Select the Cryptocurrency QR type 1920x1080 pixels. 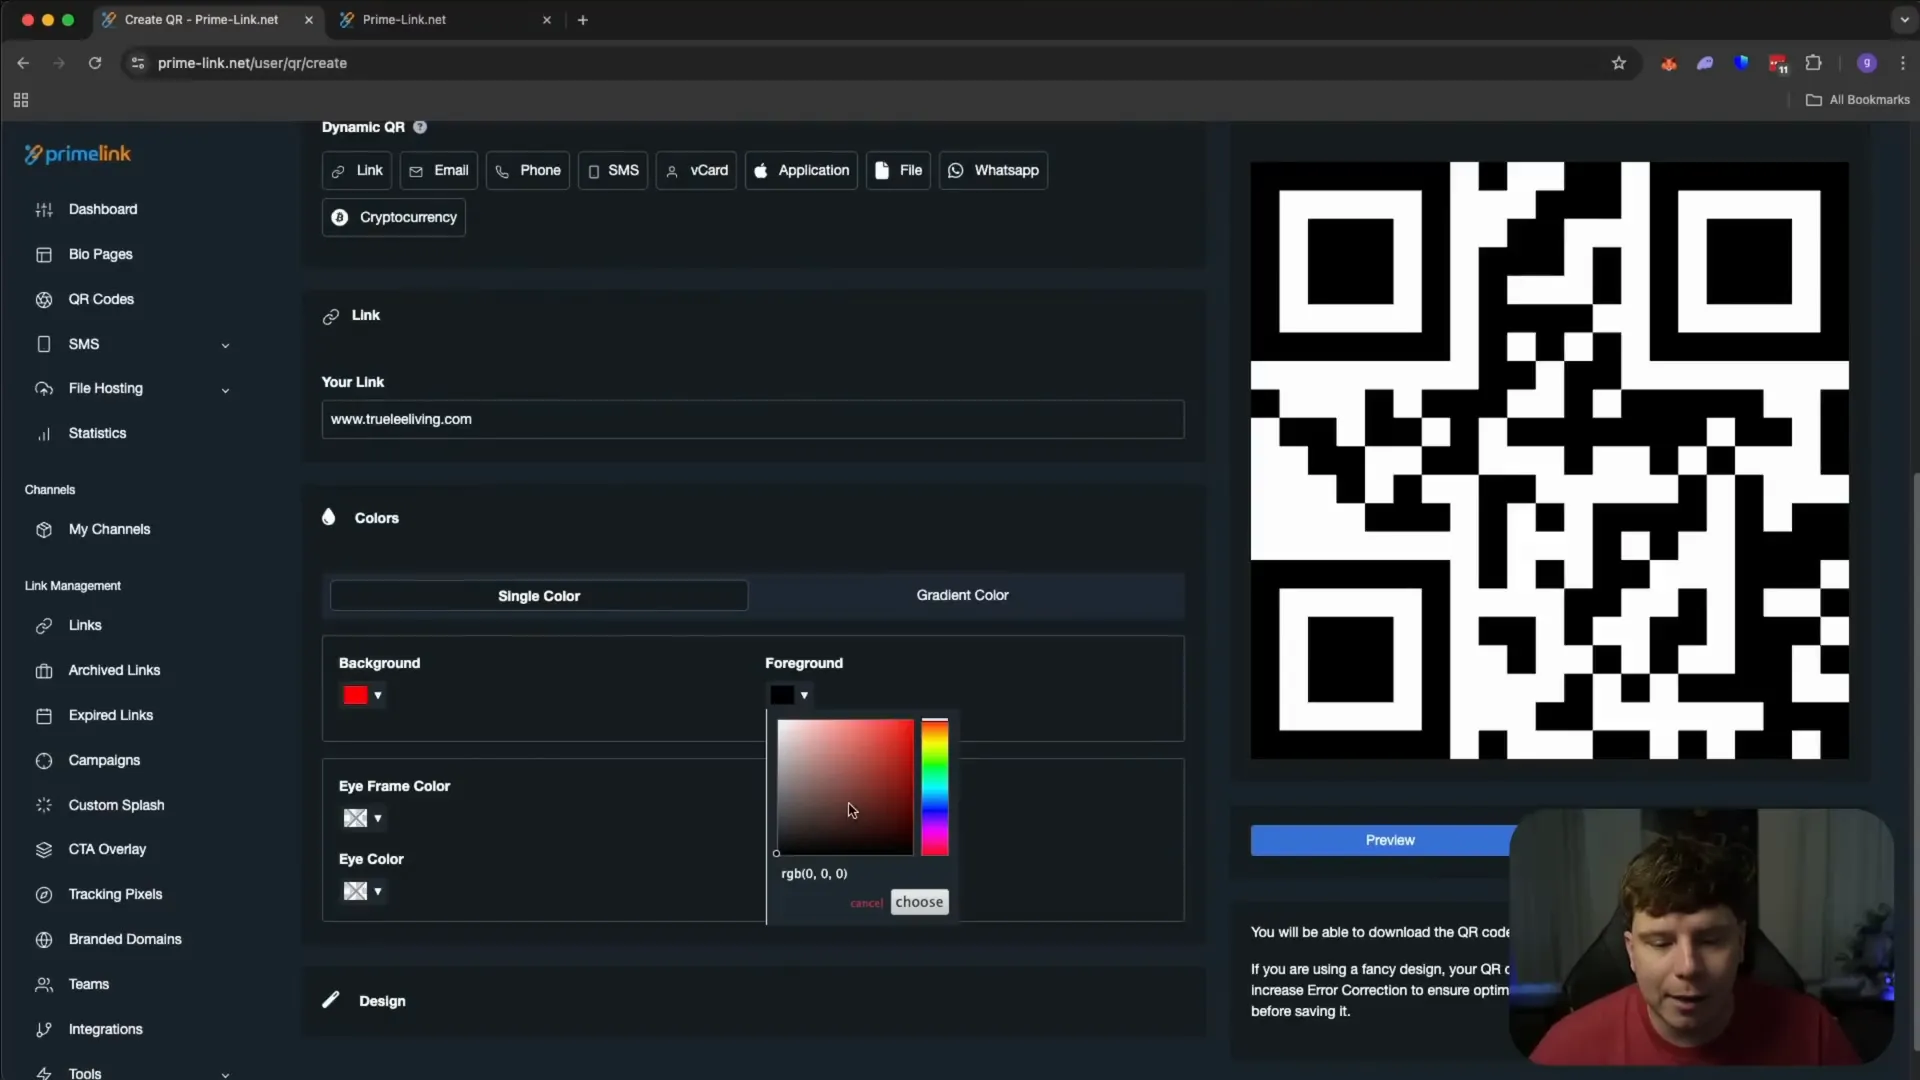click(394, 217)
